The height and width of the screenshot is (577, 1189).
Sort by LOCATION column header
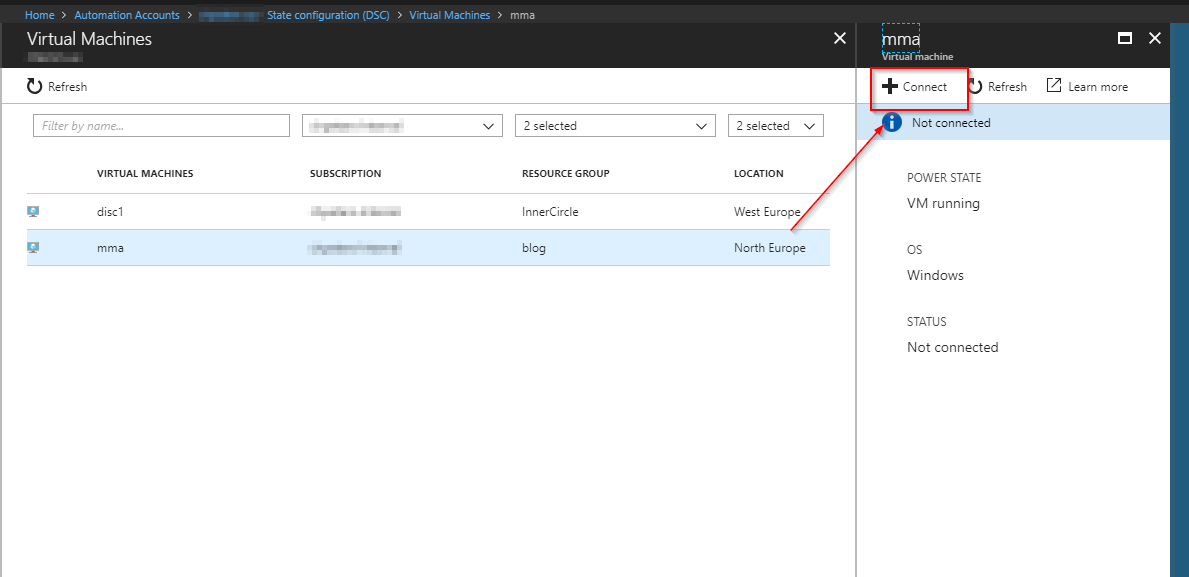point(758,174)
